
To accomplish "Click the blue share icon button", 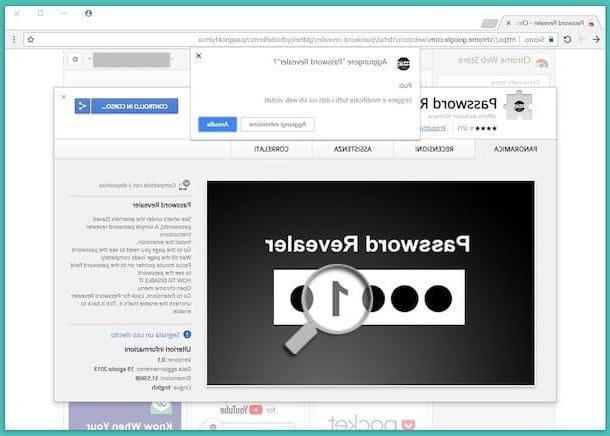I will 82,106.
